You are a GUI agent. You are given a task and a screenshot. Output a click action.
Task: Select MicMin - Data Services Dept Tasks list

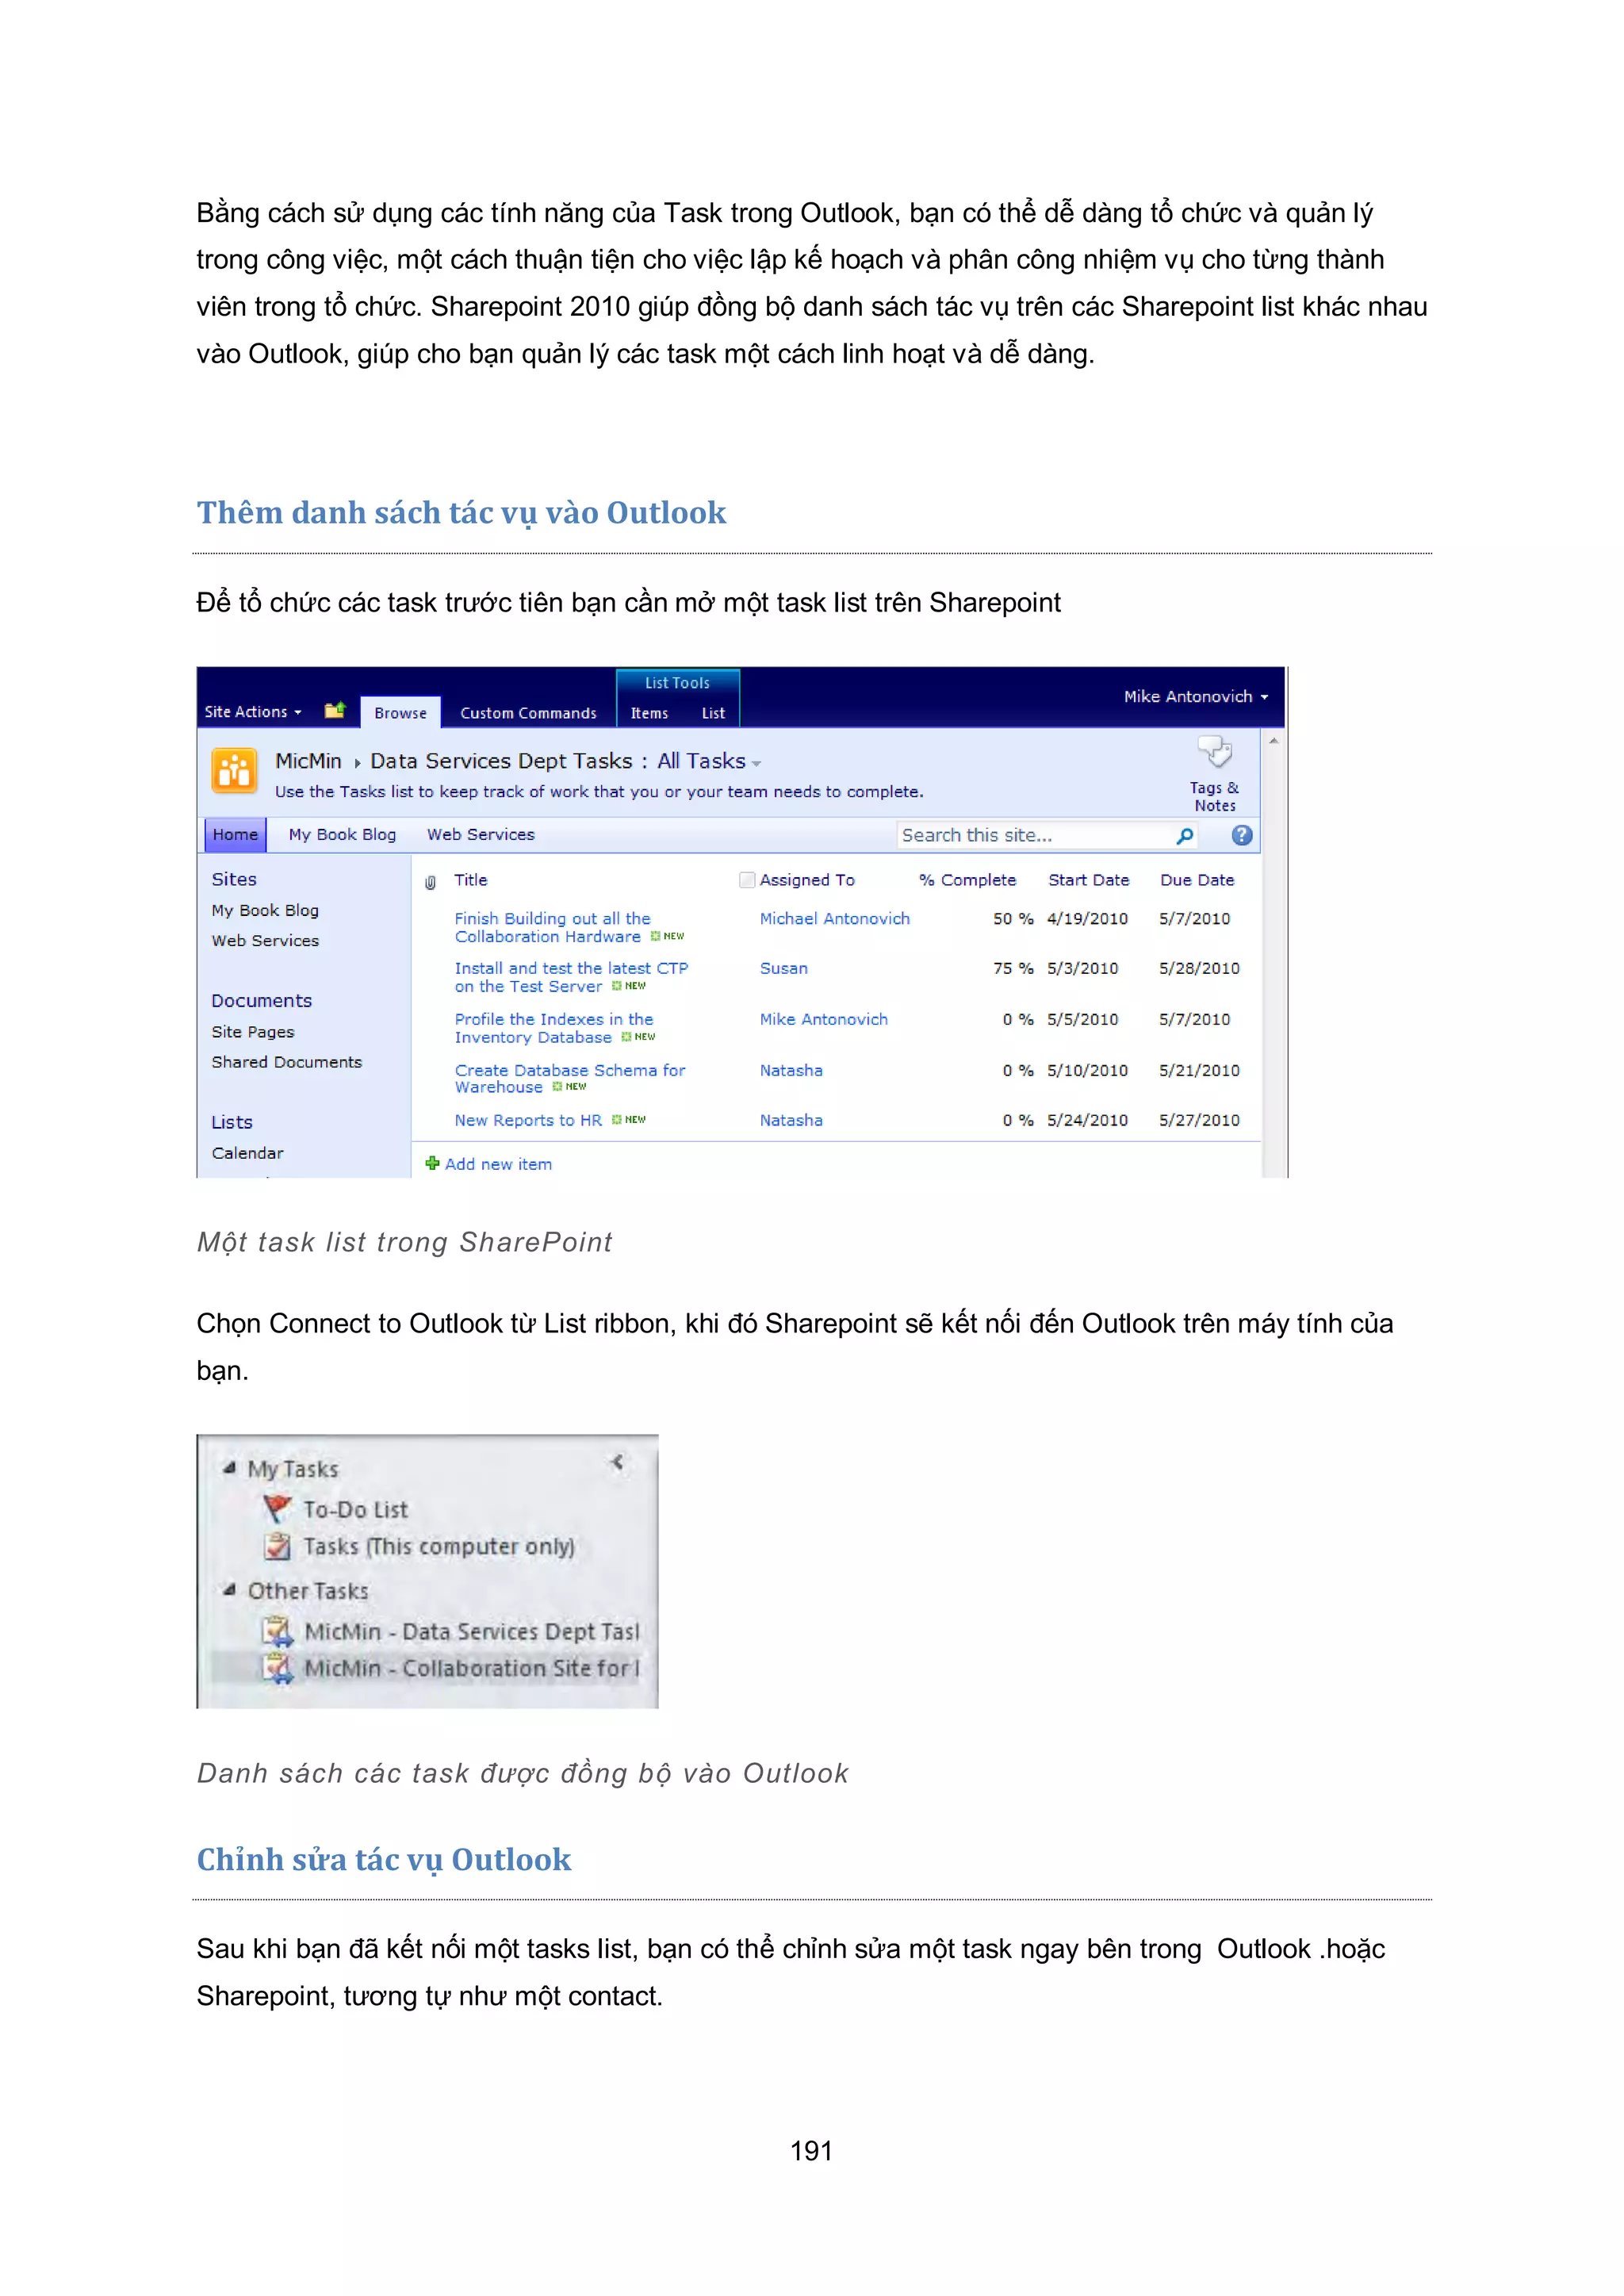471,1631
